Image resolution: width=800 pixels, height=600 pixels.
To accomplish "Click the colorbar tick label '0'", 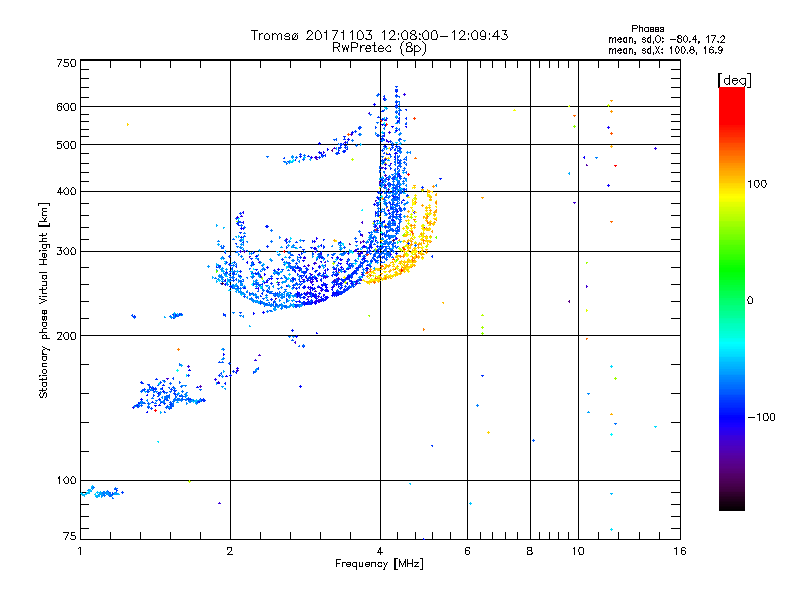I will coord(749,300).
